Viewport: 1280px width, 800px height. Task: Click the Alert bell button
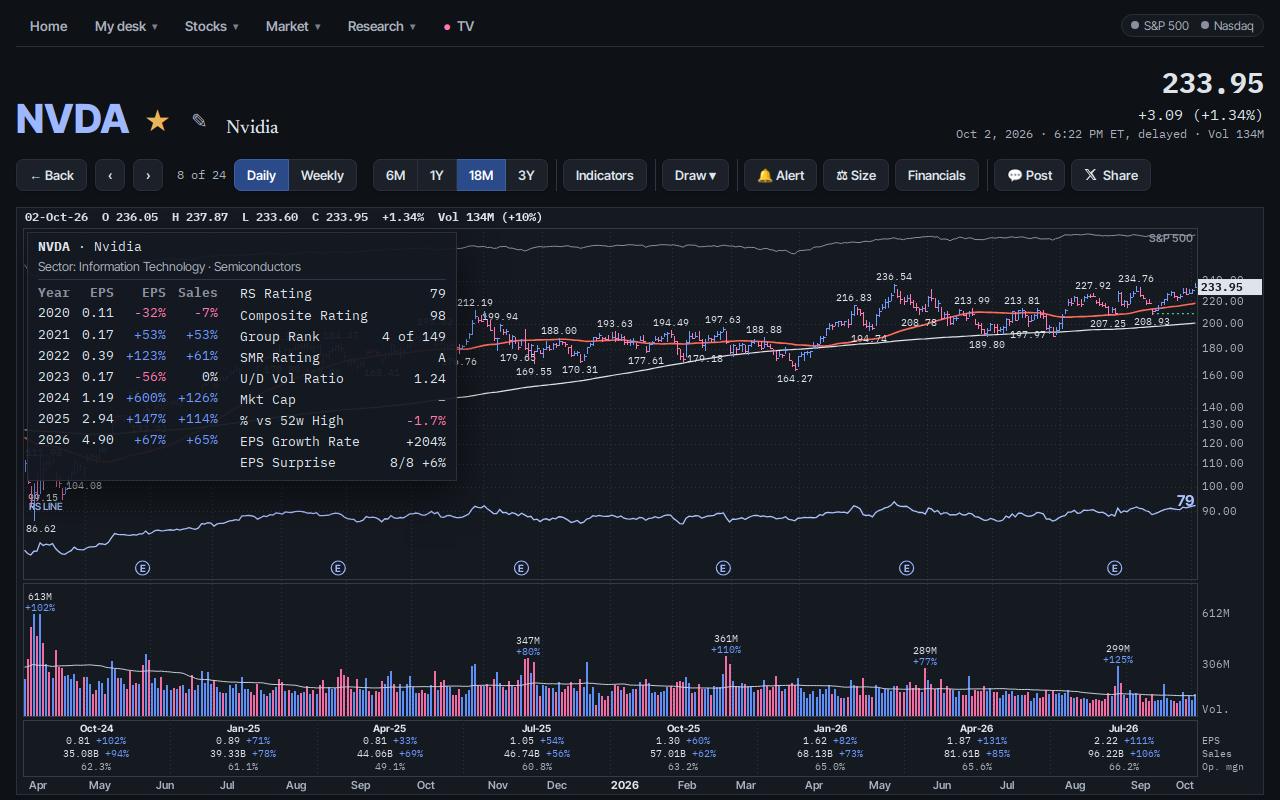click(x=780, y=175)
